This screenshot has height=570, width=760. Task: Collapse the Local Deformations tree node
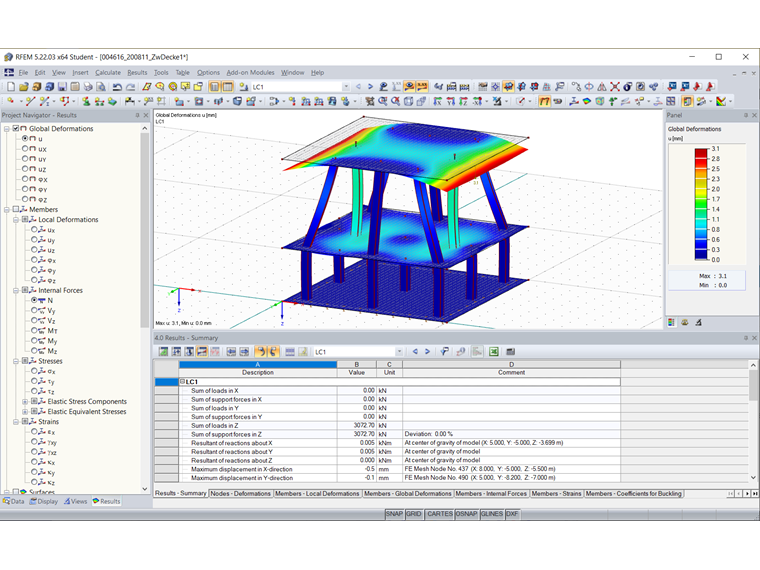pos(16,220)
